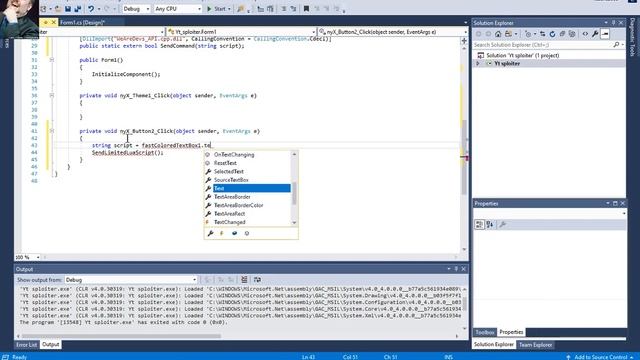The height and width of the screenshot is (360, 640).
Task: Select Properties tab at bottom
Action: [x=511, y=332]
